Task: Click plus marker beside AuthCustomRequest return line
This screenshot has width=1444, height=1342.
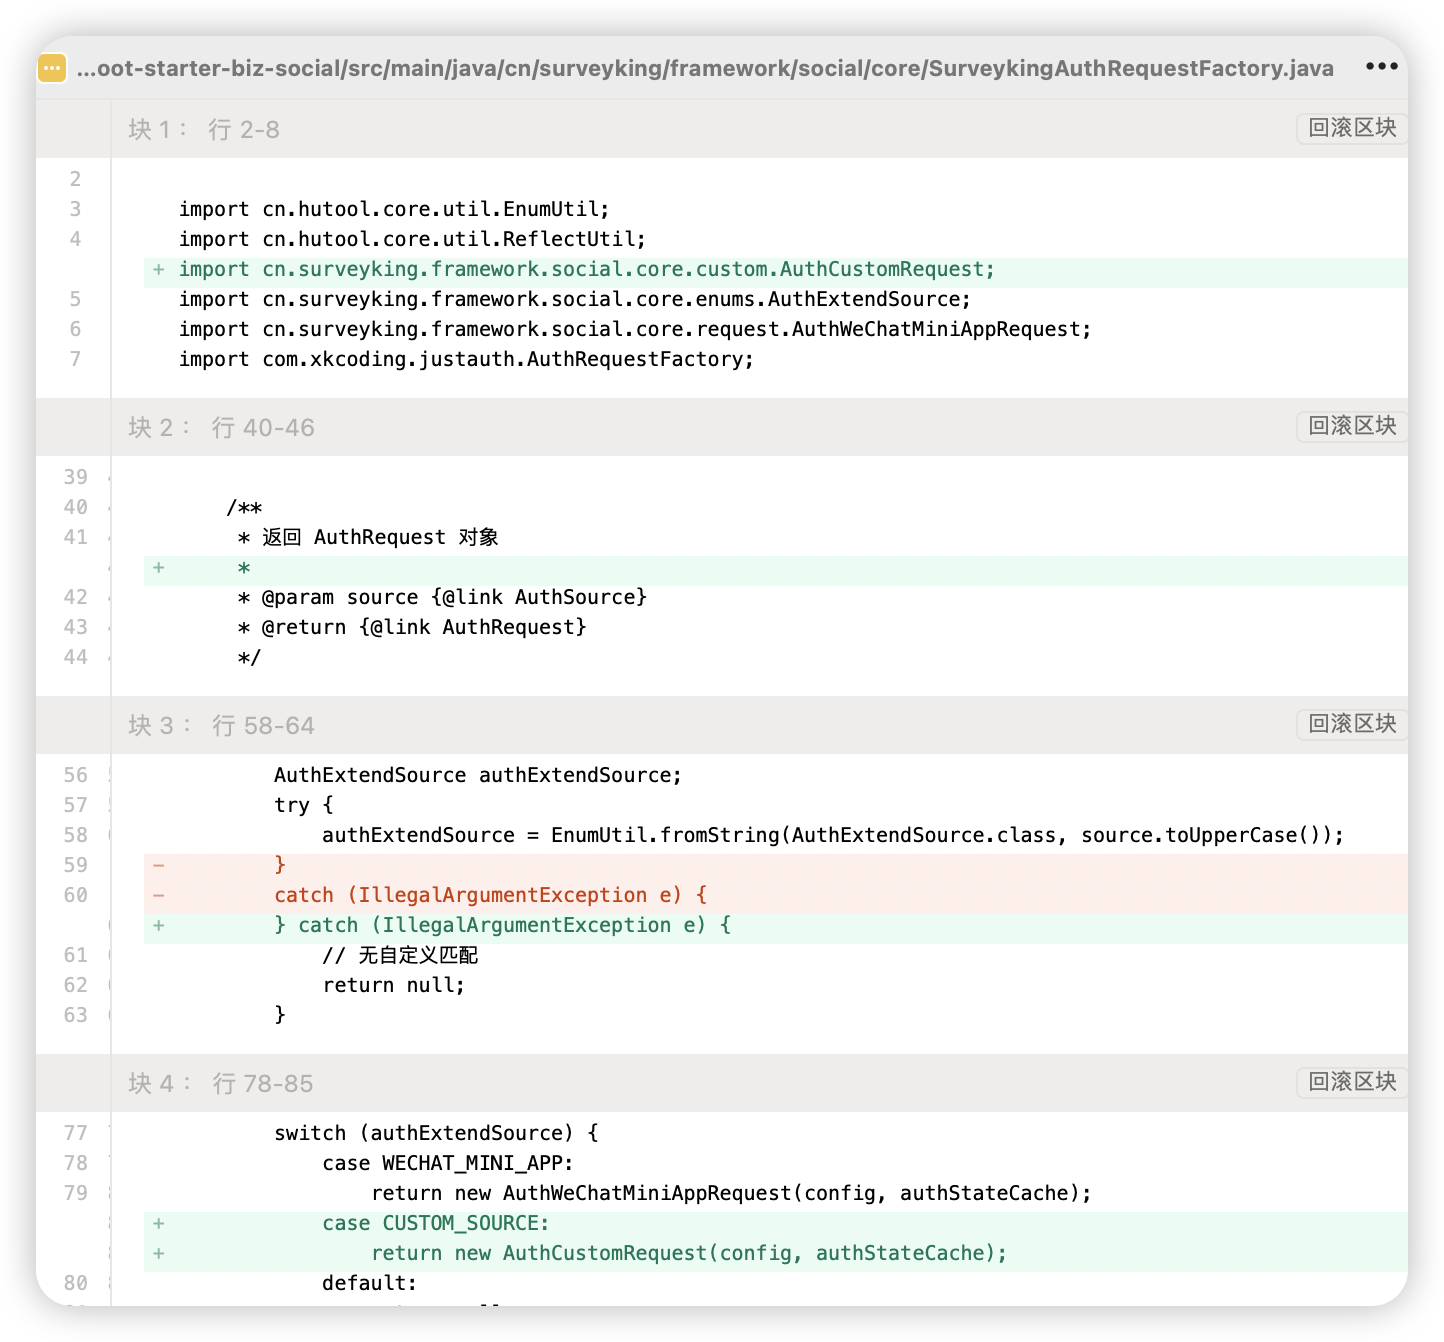Action: [x=159, y=1253]
